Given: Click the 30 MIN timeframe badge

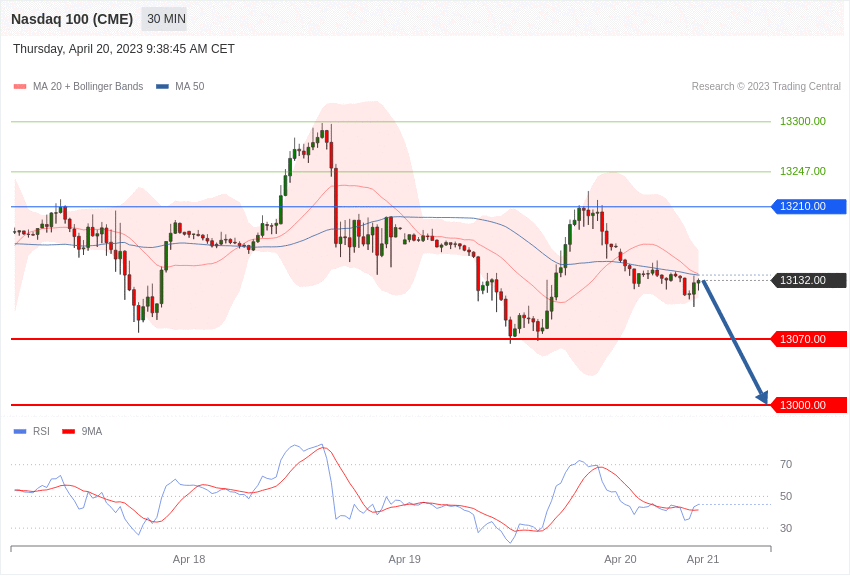Looking at the screenshot, I should pos(164,19).
